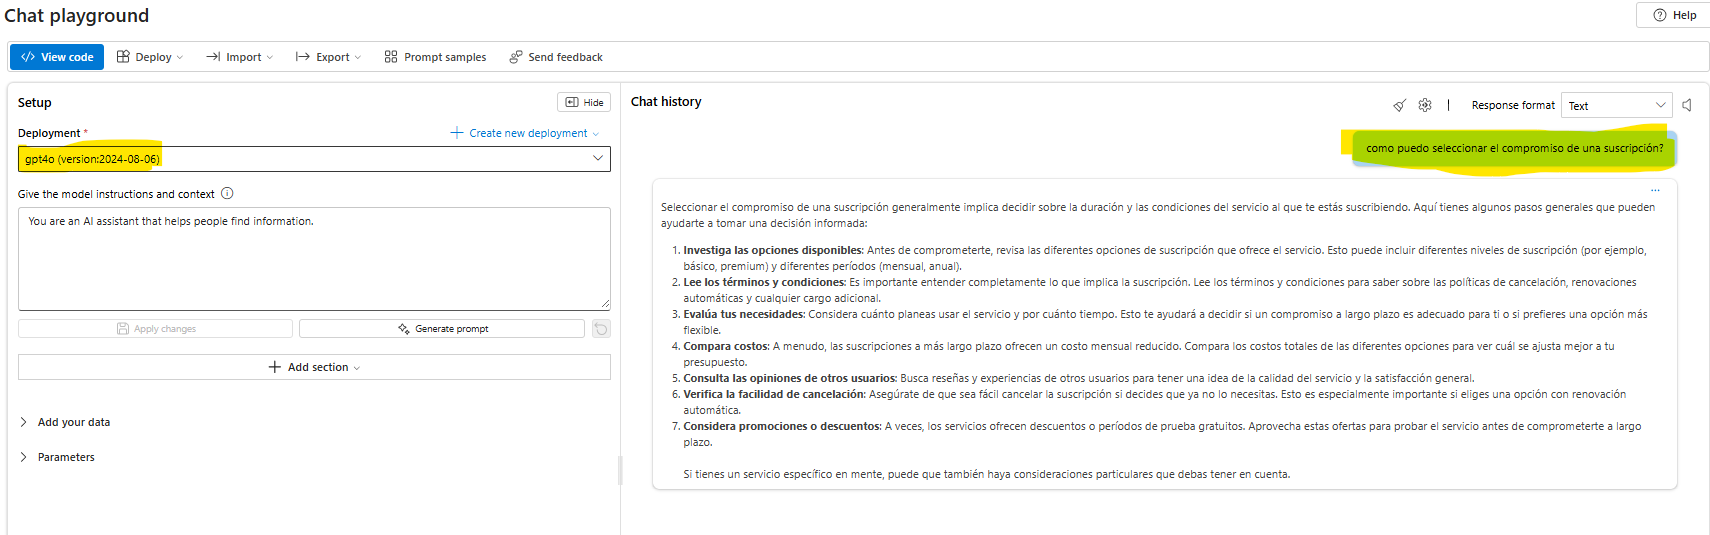Click 'Verifica la facilidad de cancelación' text
The width and height of the screenshot is (1710, 535).
pyautogui.click(x=774, y=394)
